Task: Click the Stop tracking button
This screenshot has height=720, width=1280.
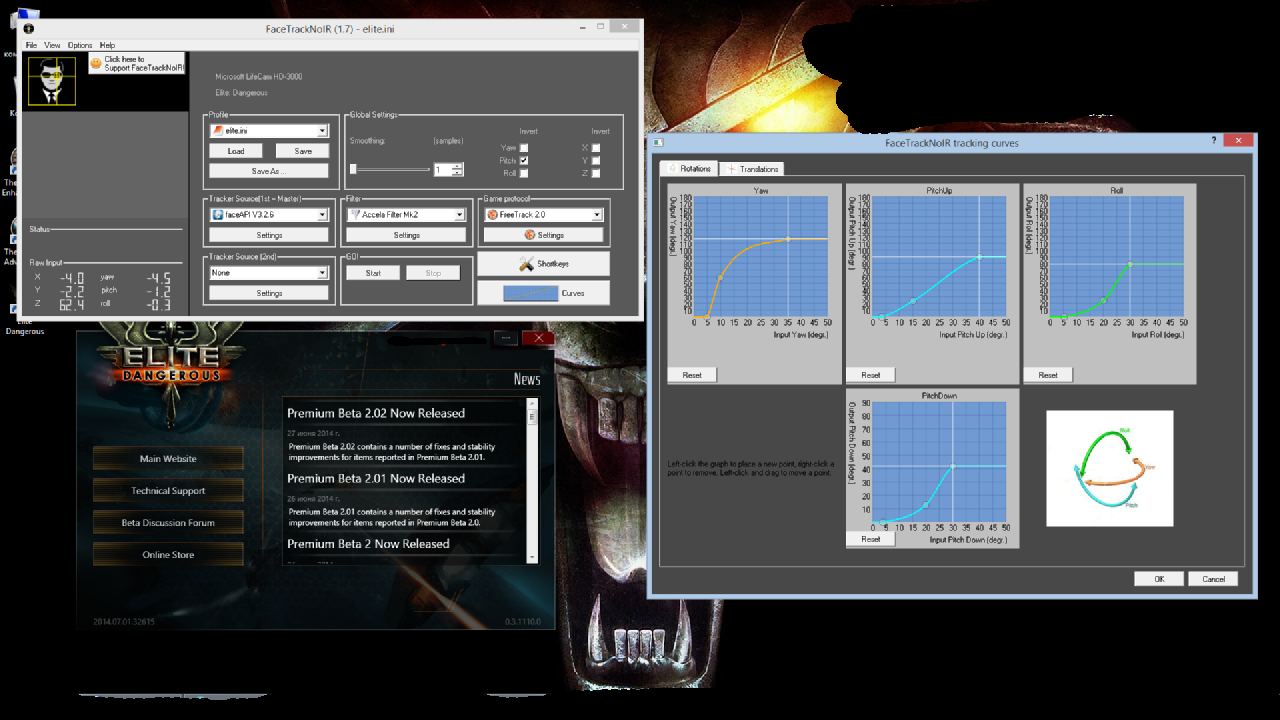Action: 433,272
